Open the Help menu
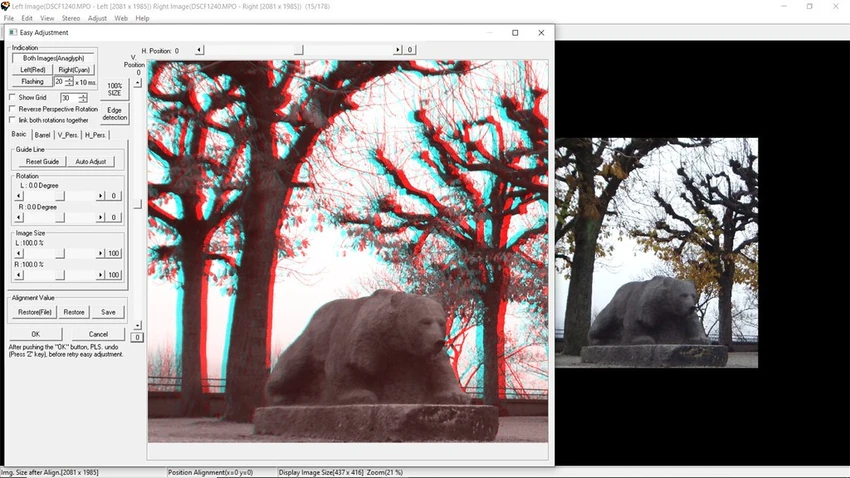Image resolution: width=850 pixels, height=478 pixels. point(142,18)
